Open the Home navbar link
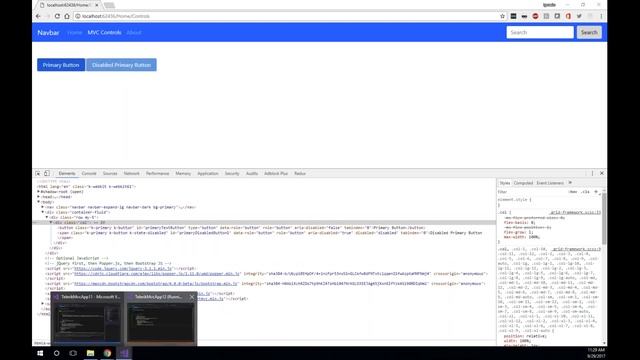This screenshot has width=640, height=360. 75,32
